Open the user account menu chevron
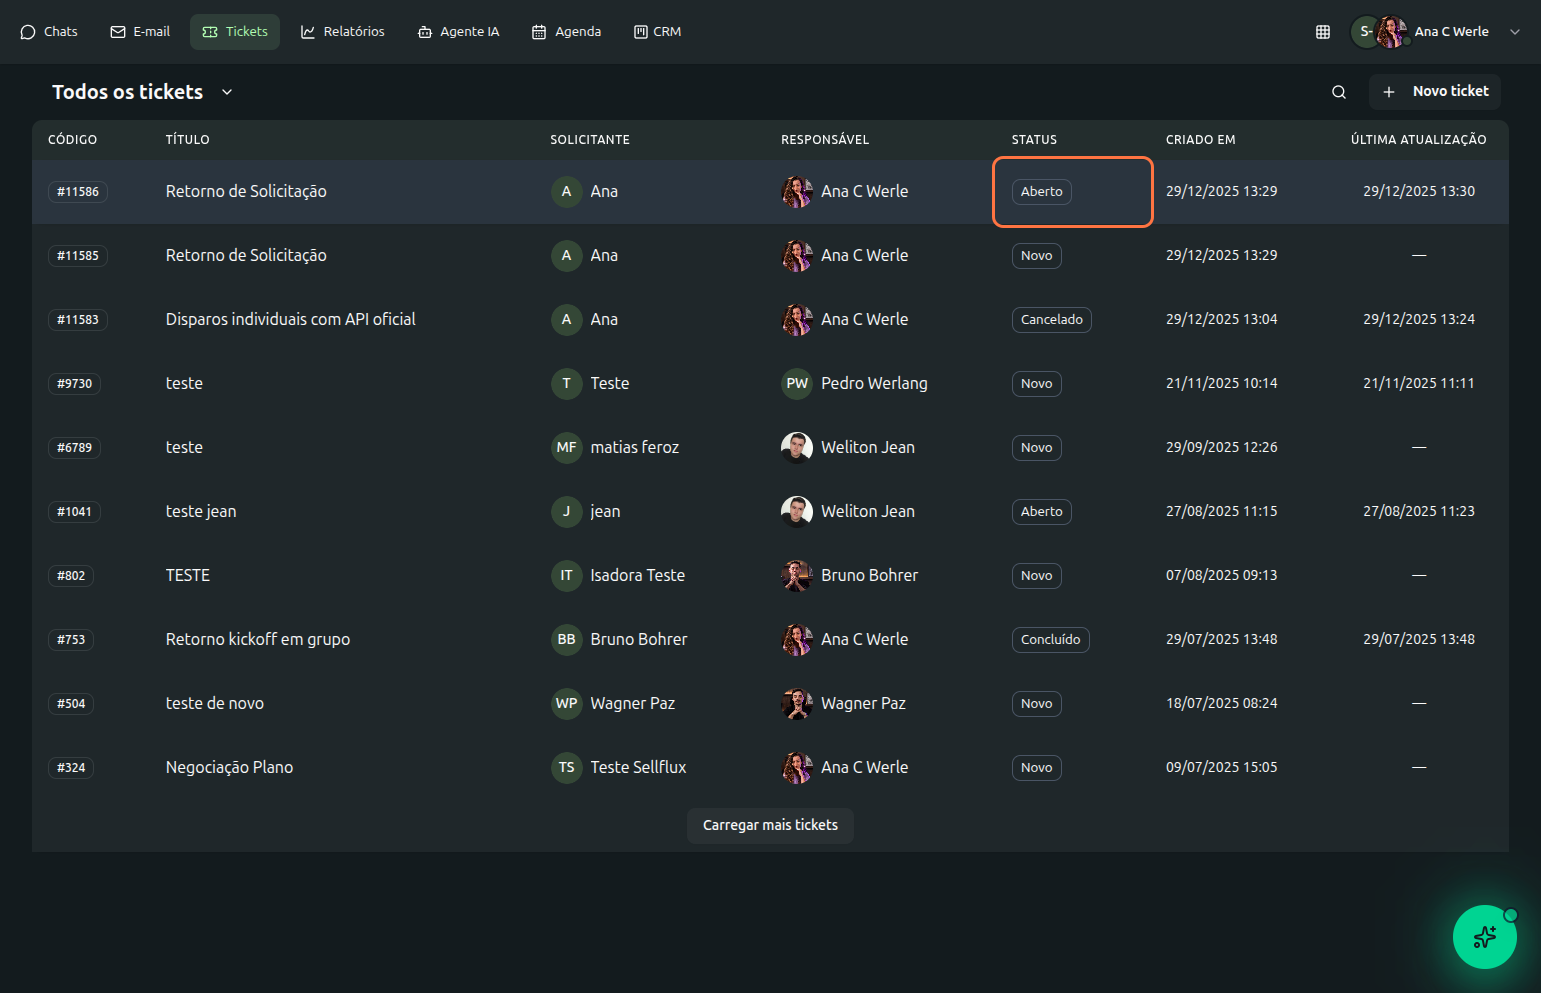Screen dimensions: 1541x993 (1514, 32)
